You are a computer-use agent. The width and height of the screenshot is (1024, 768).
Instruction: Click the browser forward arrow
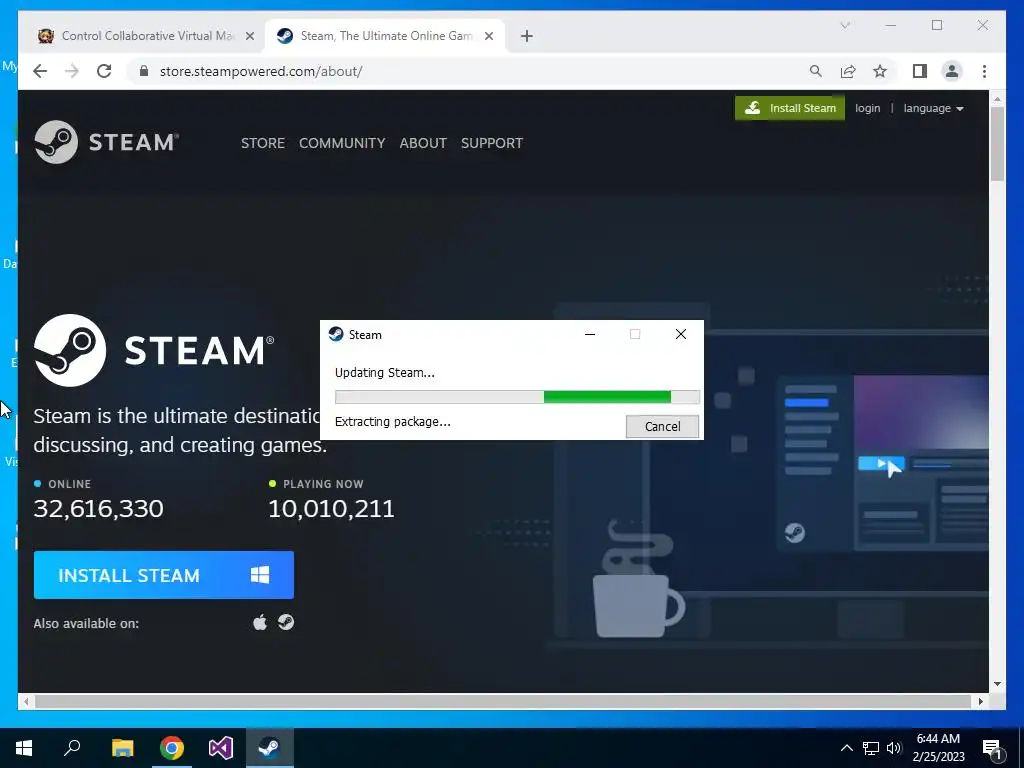(72, 71)
